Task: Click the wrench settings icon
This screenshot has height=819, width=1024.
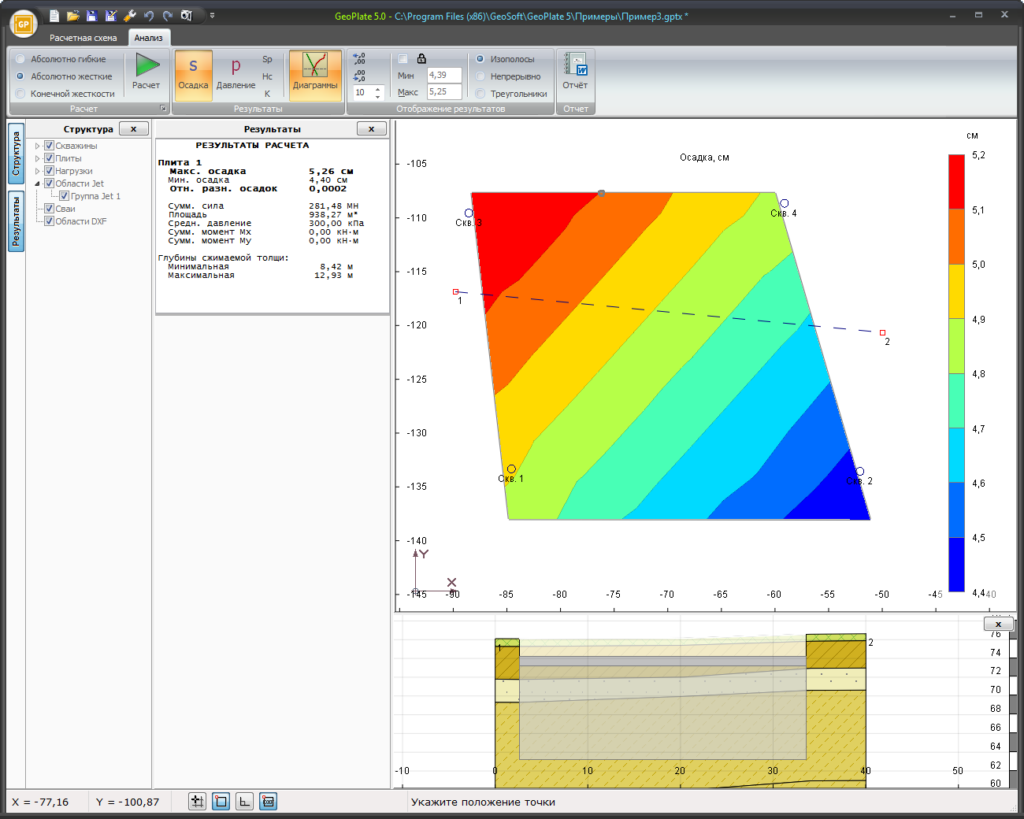Action: coord(130,16)
